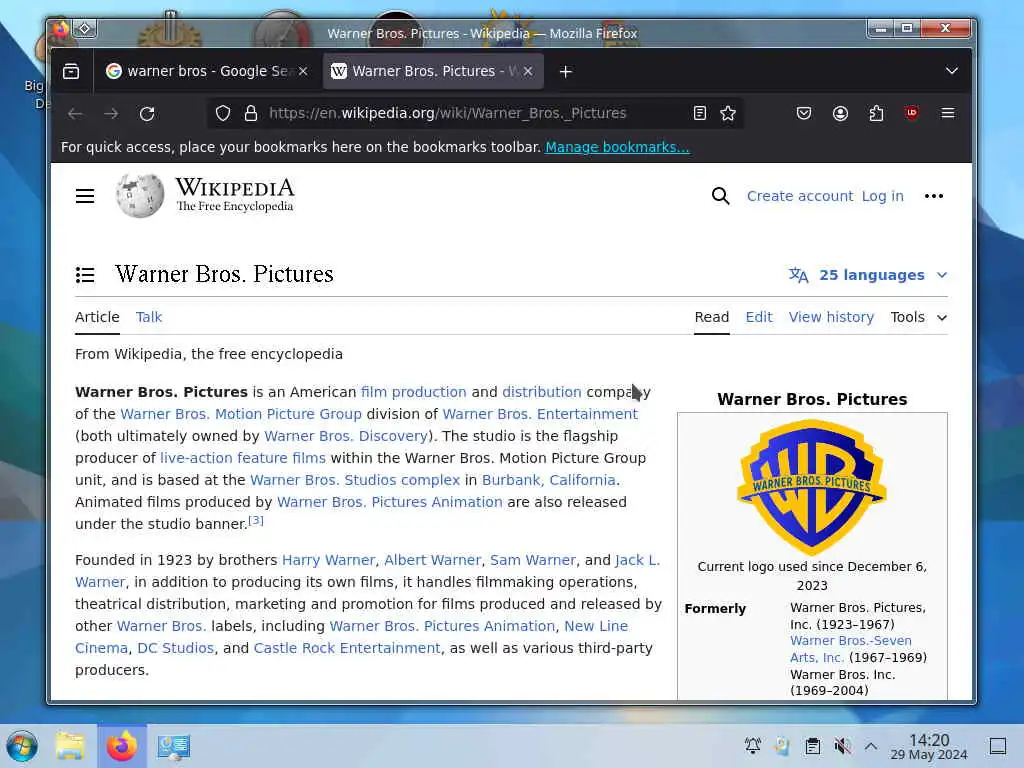Open a new tab with the plus button
This screenshot has height=768, width=1024.
click(x=566, y=72)
